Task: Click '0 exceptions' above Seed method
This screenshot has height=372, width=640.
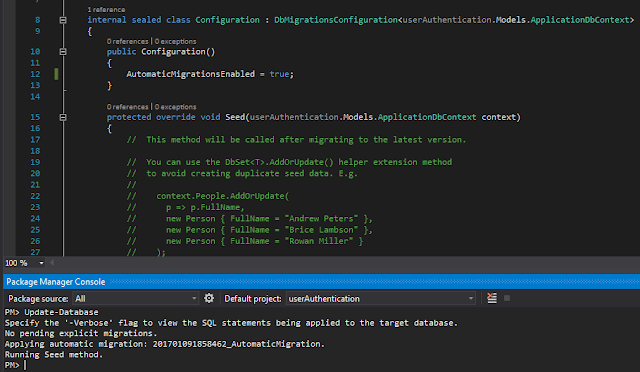Action: [176, 107]
